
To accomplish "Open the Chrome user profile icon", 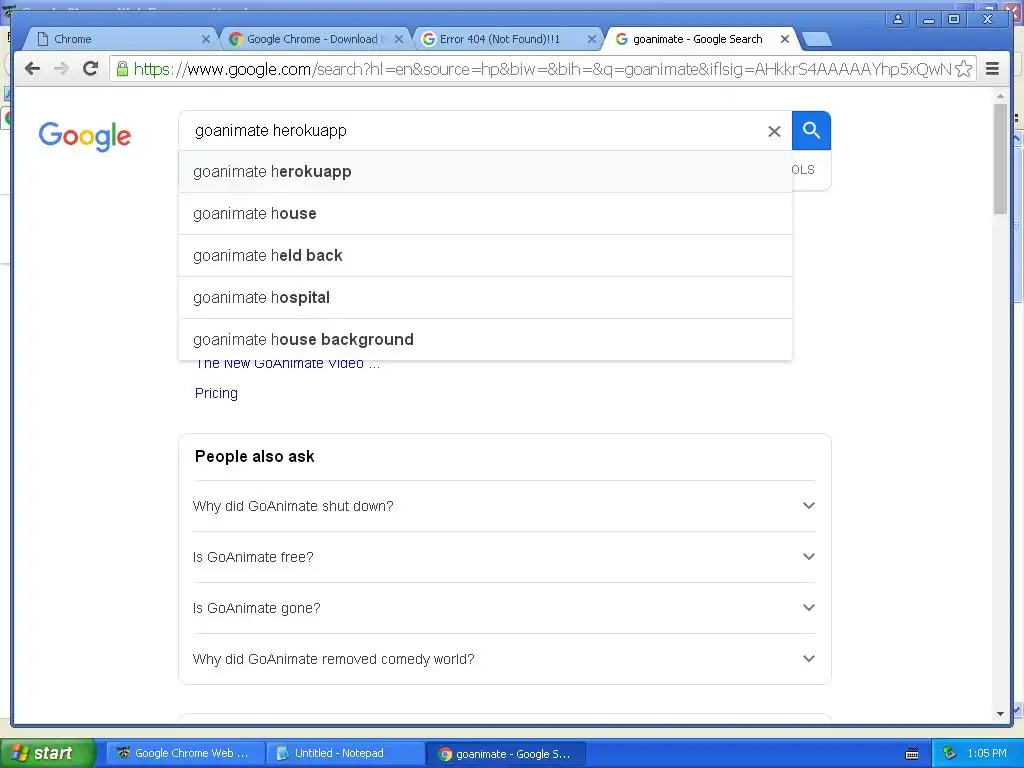I will pos(898,20).
